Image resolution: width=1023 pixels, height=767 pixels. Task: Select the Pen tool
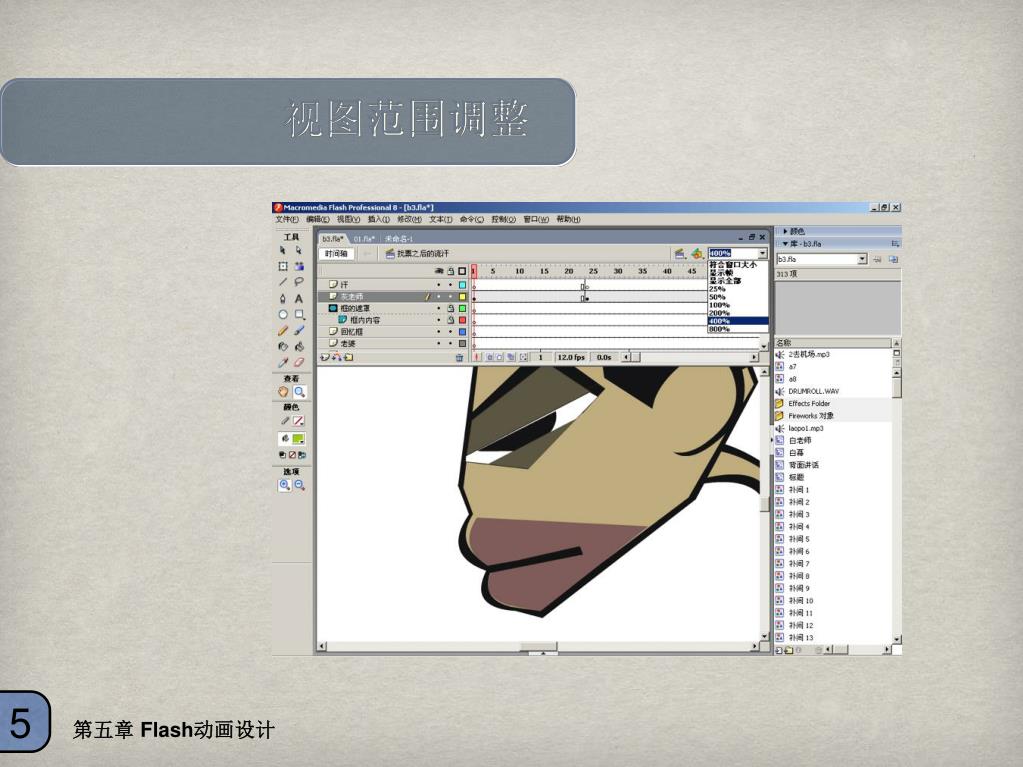click(x=282, y=299)
